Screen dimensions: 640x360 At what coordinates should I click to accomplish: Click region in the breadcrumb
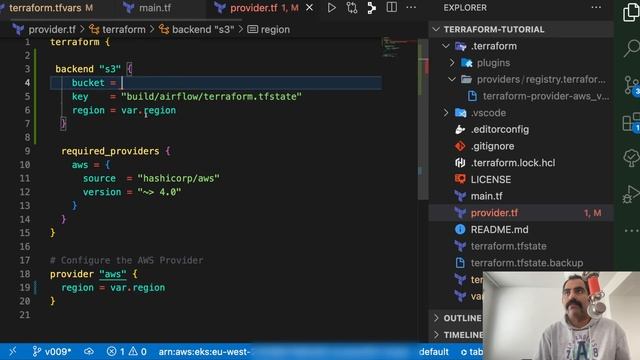click(x=275, y=29)
